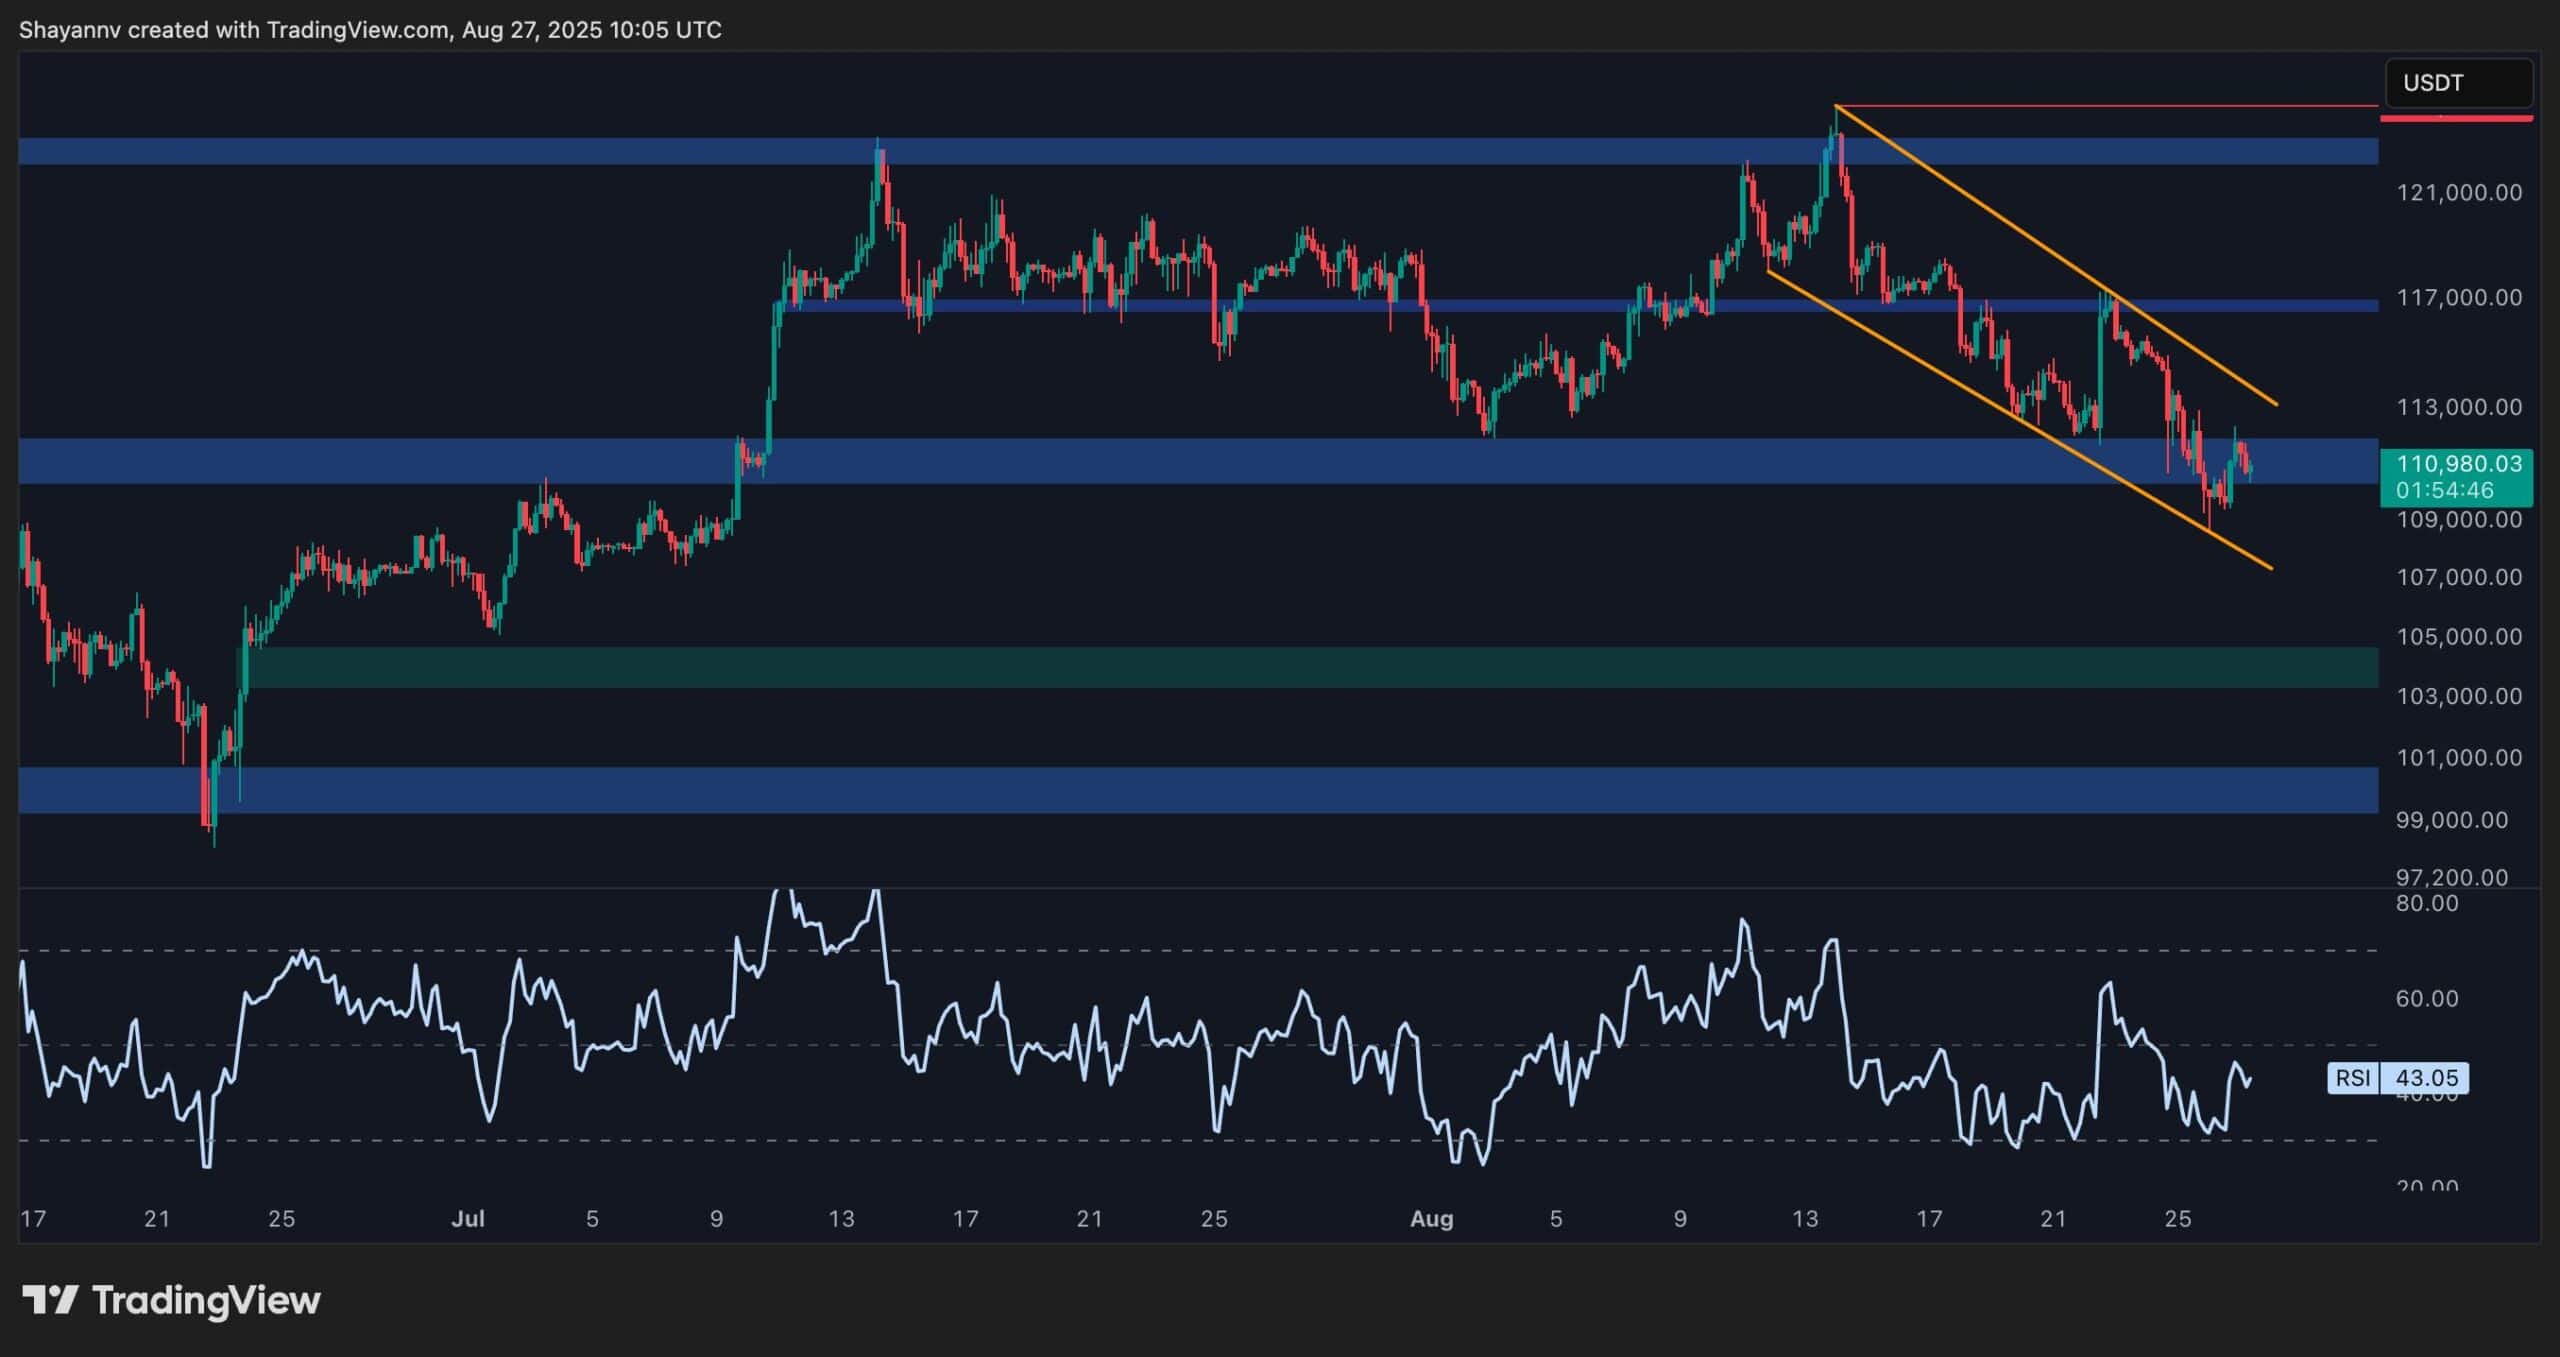
Task: Click the 105,000.00 price axis label
Action: tap(2458, 637)
